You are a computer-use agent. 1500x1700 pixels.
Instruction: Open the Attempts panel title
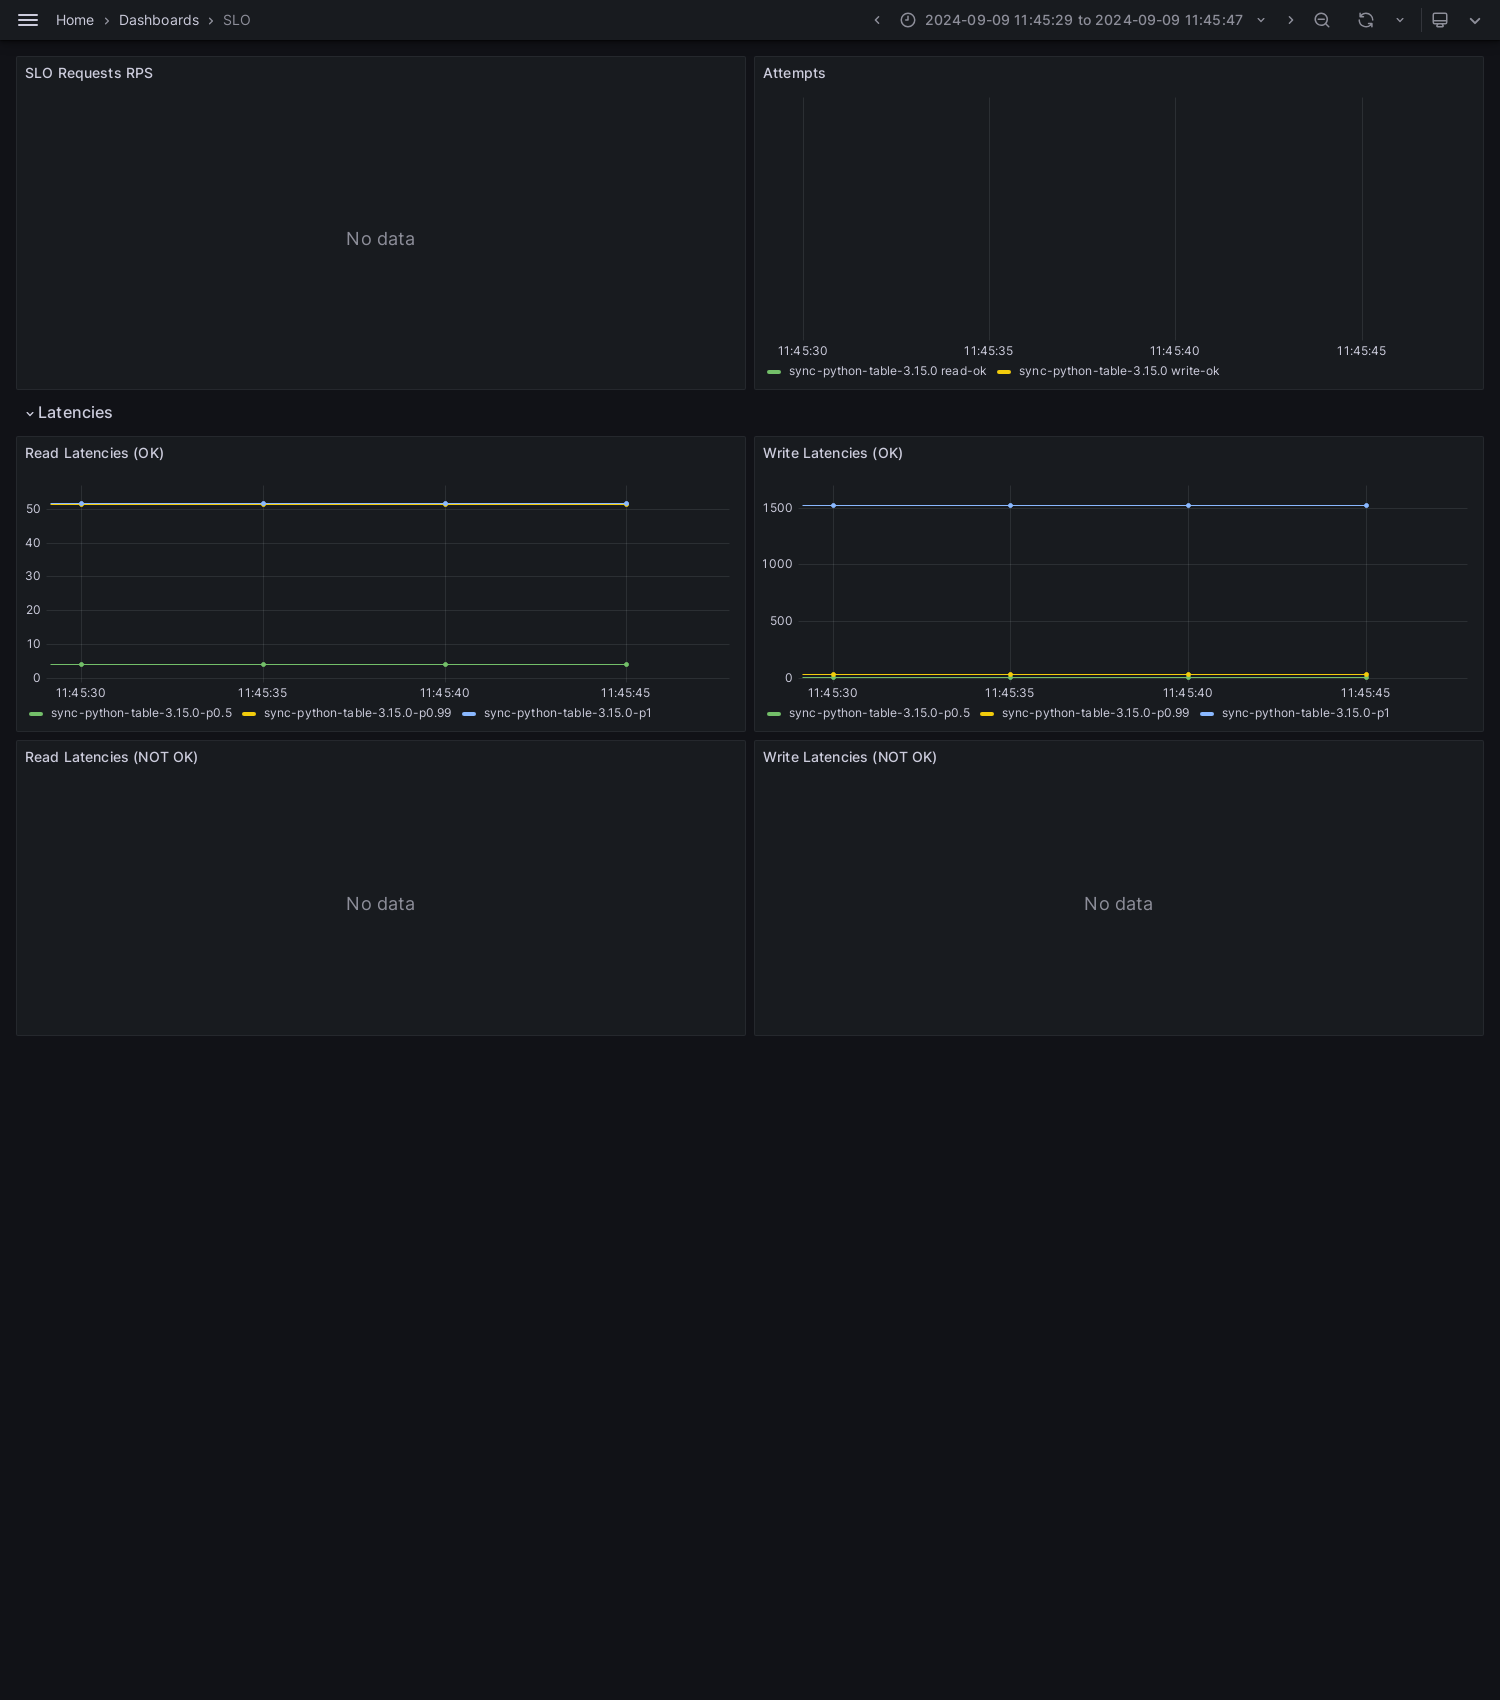794,73
